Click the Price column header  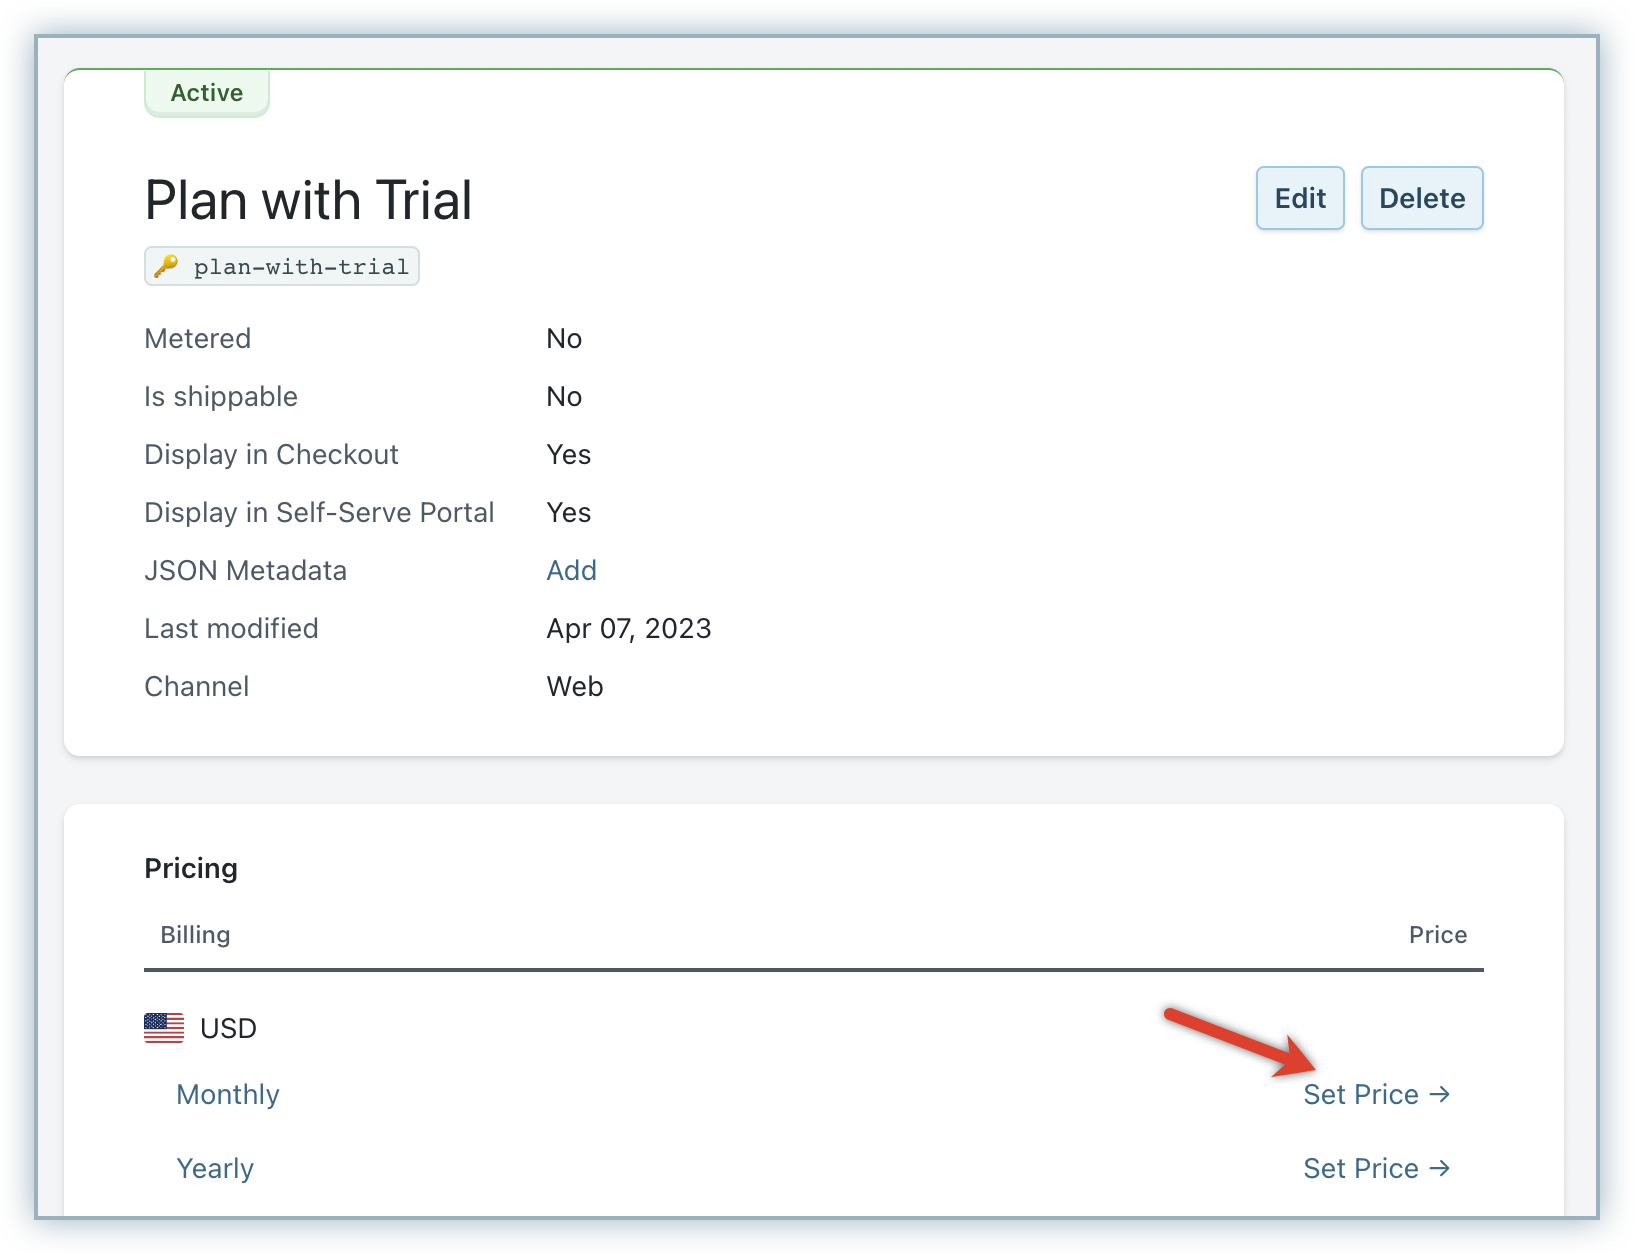[x=1437, y=934]
